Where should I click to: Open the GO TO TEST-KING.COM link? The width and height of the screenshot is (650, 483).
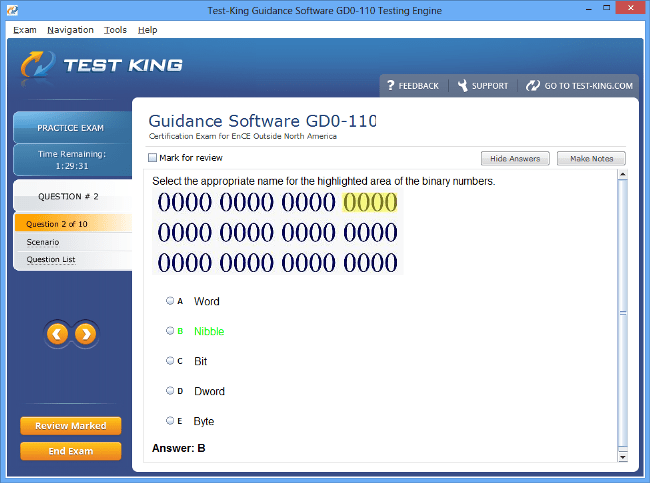point(588,86)
